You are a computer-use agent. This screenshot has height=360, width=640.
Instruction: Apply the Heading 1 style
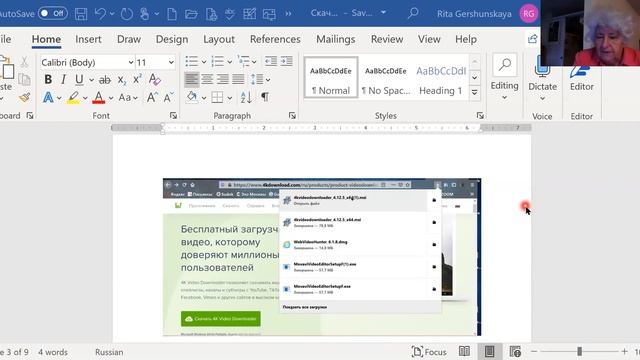pyautogui.click(x=441, y=77)
